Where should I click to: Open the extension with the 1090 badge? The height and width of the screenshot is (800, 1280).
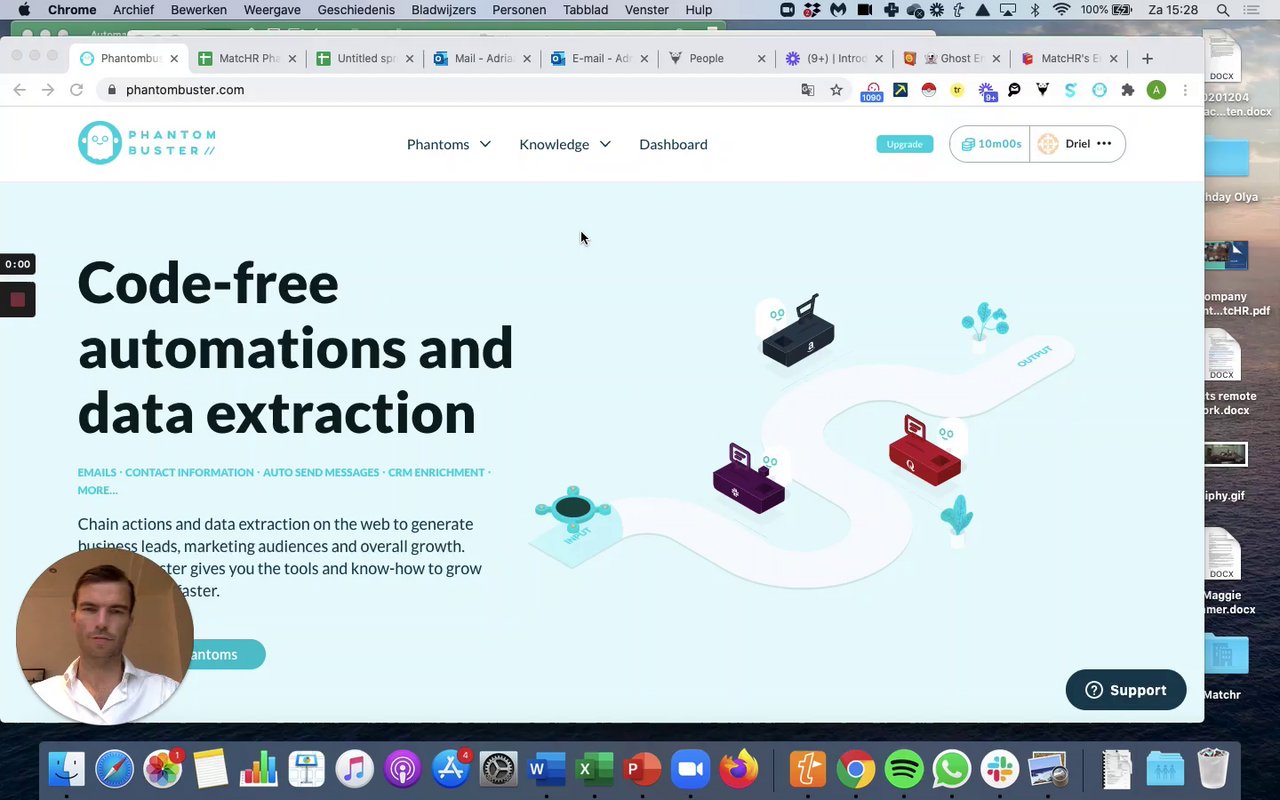872,91
